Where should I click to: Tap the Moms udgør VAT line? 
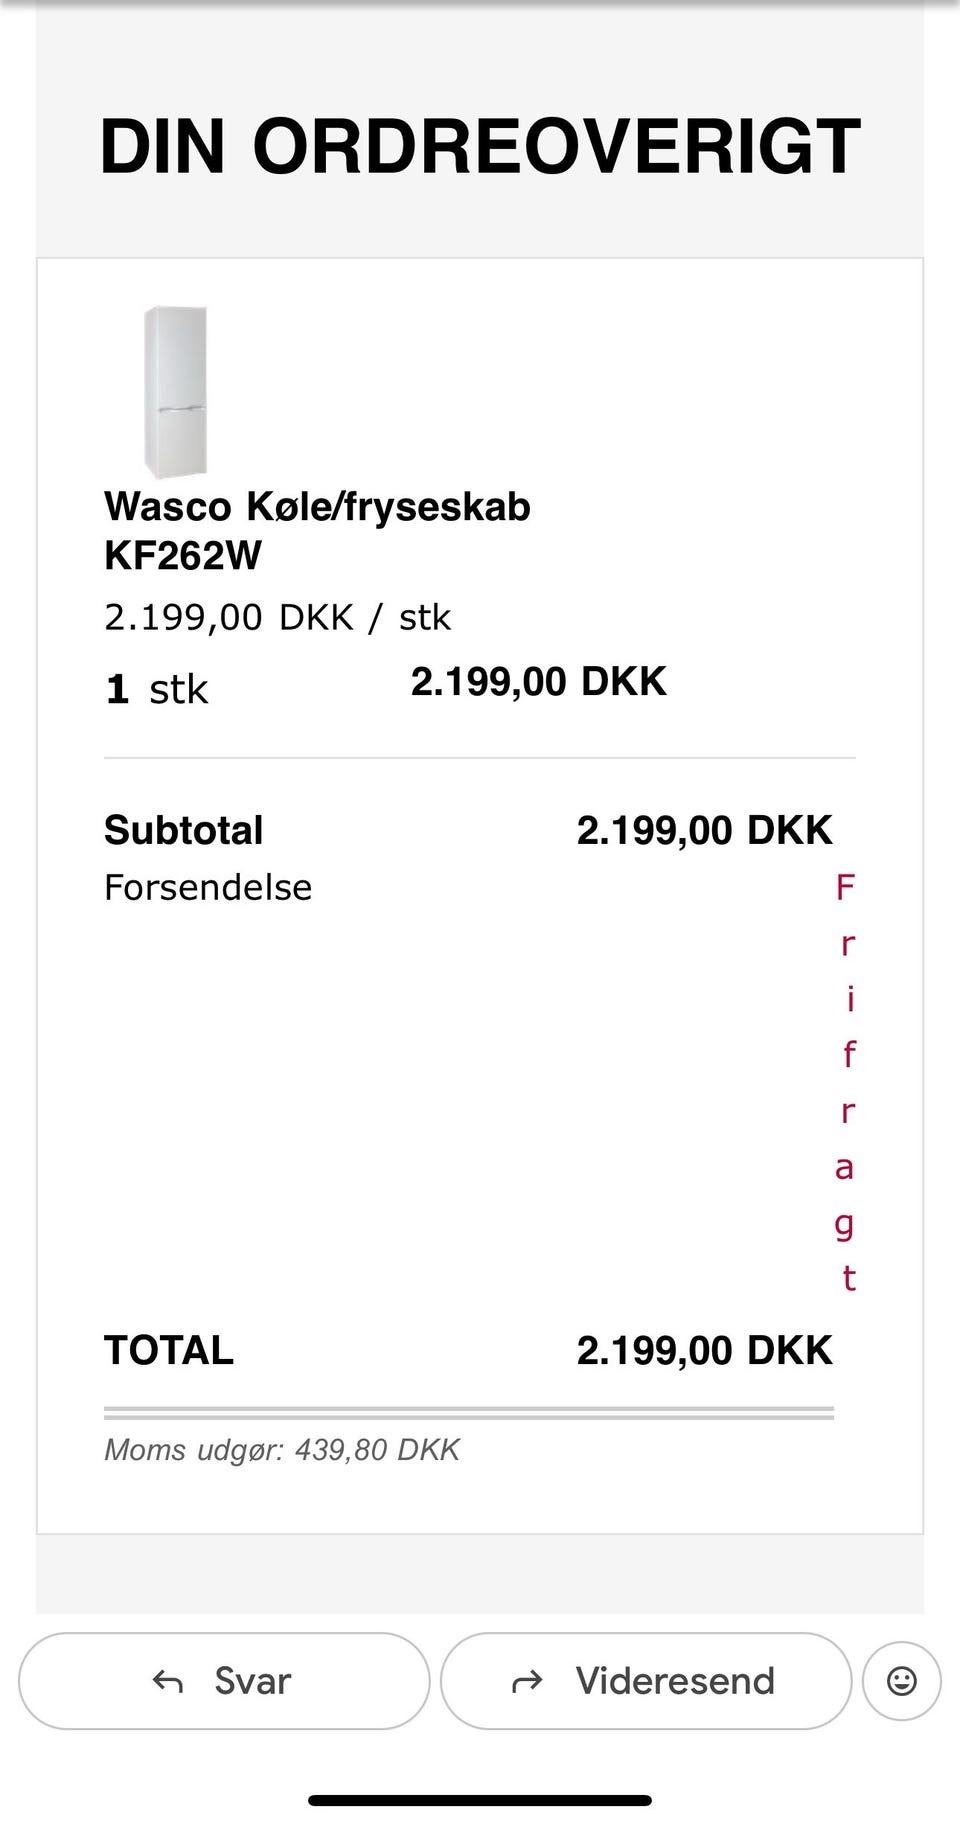(282, 1450)
